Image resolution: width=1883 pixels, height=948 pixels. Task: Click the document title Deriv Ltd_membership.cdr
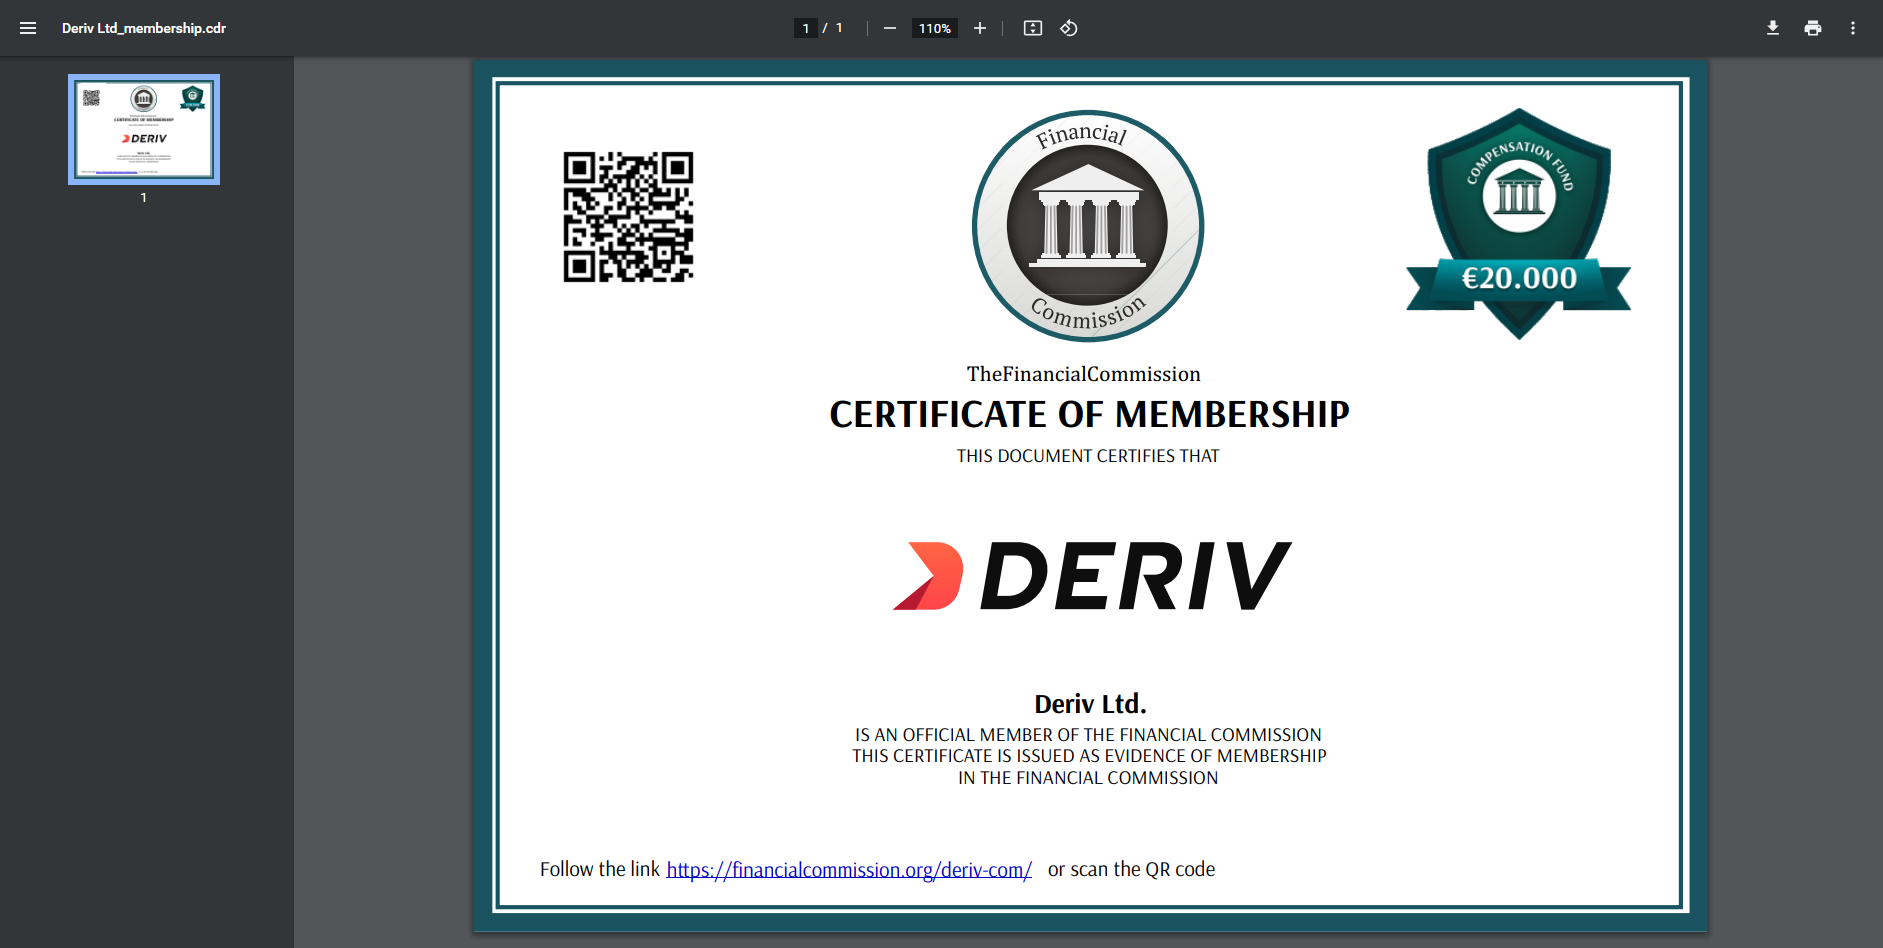coord(144,28)
